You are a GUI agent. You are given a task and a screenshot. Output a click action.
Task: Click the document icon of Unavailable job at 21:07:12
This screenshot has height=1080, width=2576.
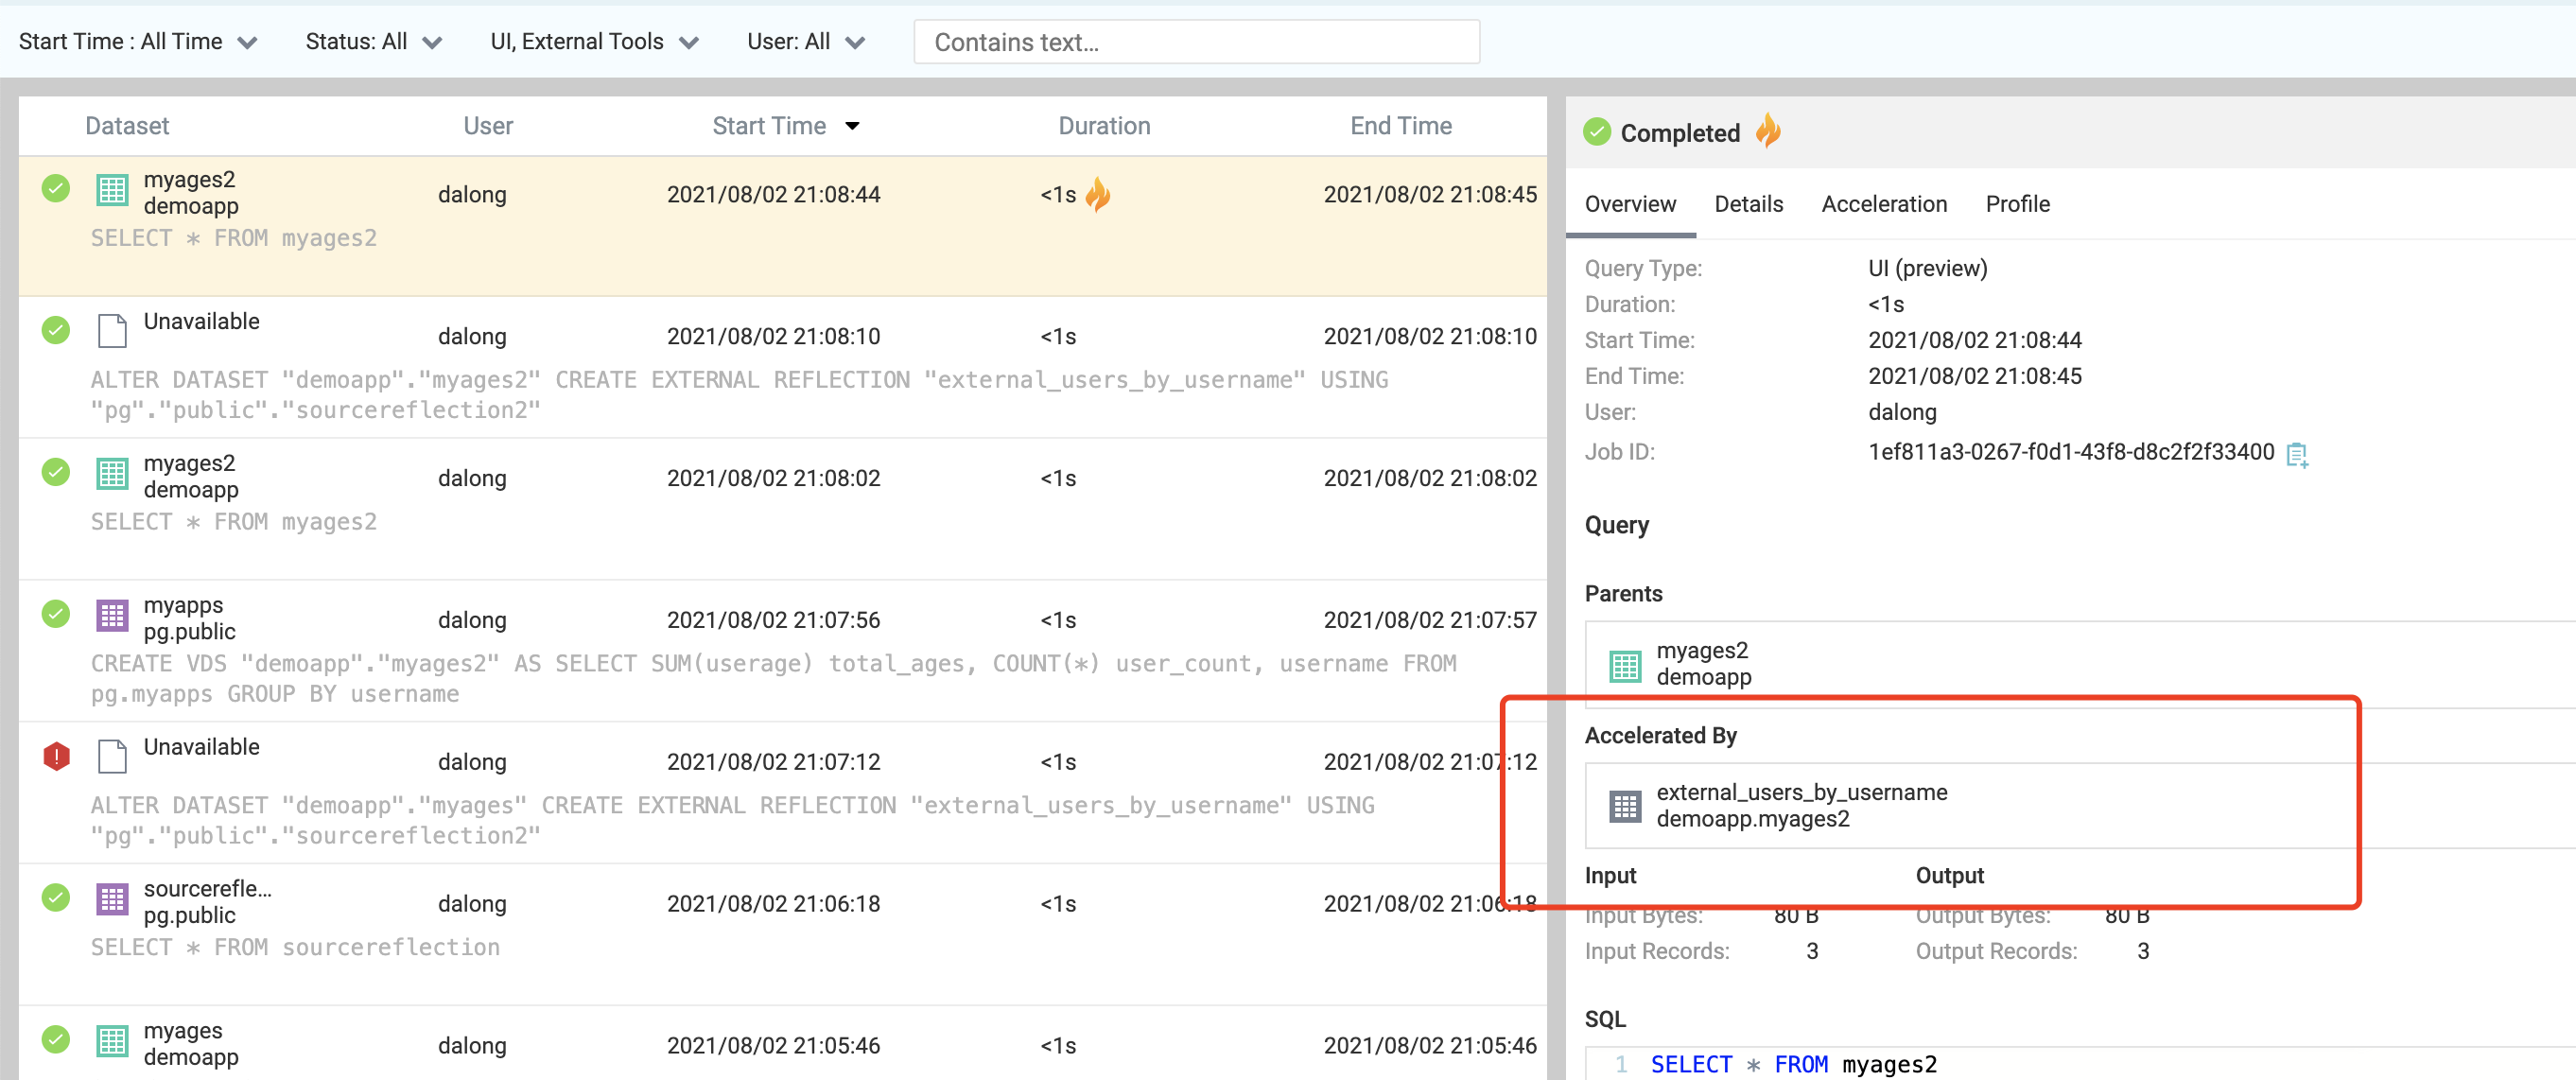pyautogui.click(x=112, y=757)
